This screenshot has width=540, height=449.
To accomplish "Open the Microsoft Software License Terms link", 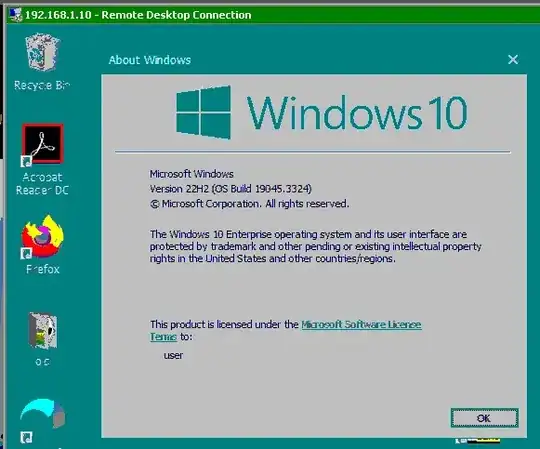I will click(x=361, y=325).
